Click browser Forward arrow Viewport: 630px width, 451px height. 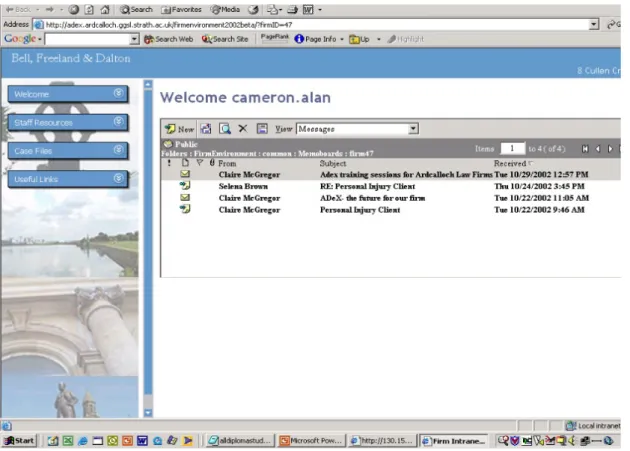(x=50, y=9)
